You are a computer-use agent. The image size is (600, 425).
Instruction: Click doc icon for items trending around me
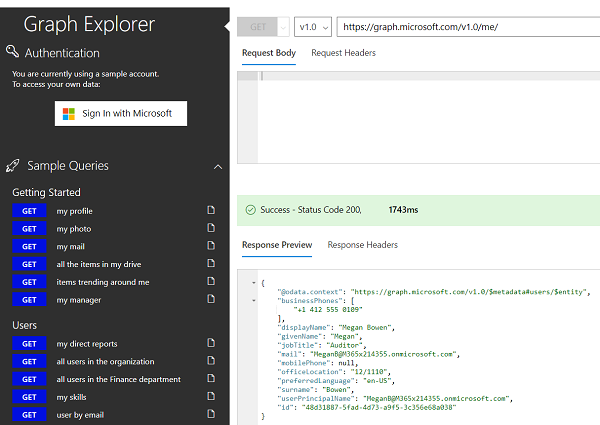(211, 282)
